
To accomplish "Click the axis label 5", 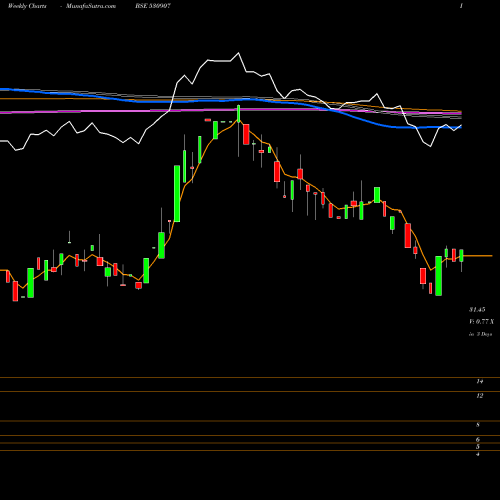I will (478, 447).
